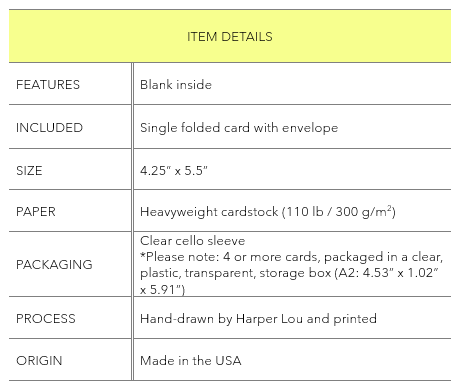Image resolution: width=461 pixels, height=386 pixels.
Task: Select the PACKAGING row label
Action: (x=54, y=264)
